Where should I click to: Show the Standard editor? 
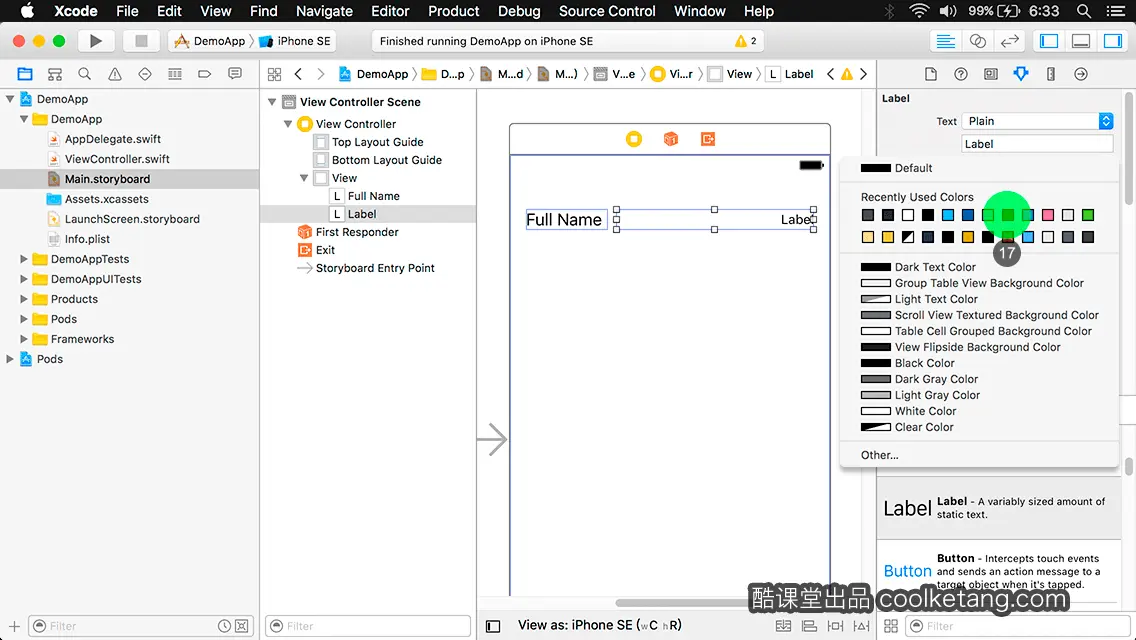click(x=945, y=41)
